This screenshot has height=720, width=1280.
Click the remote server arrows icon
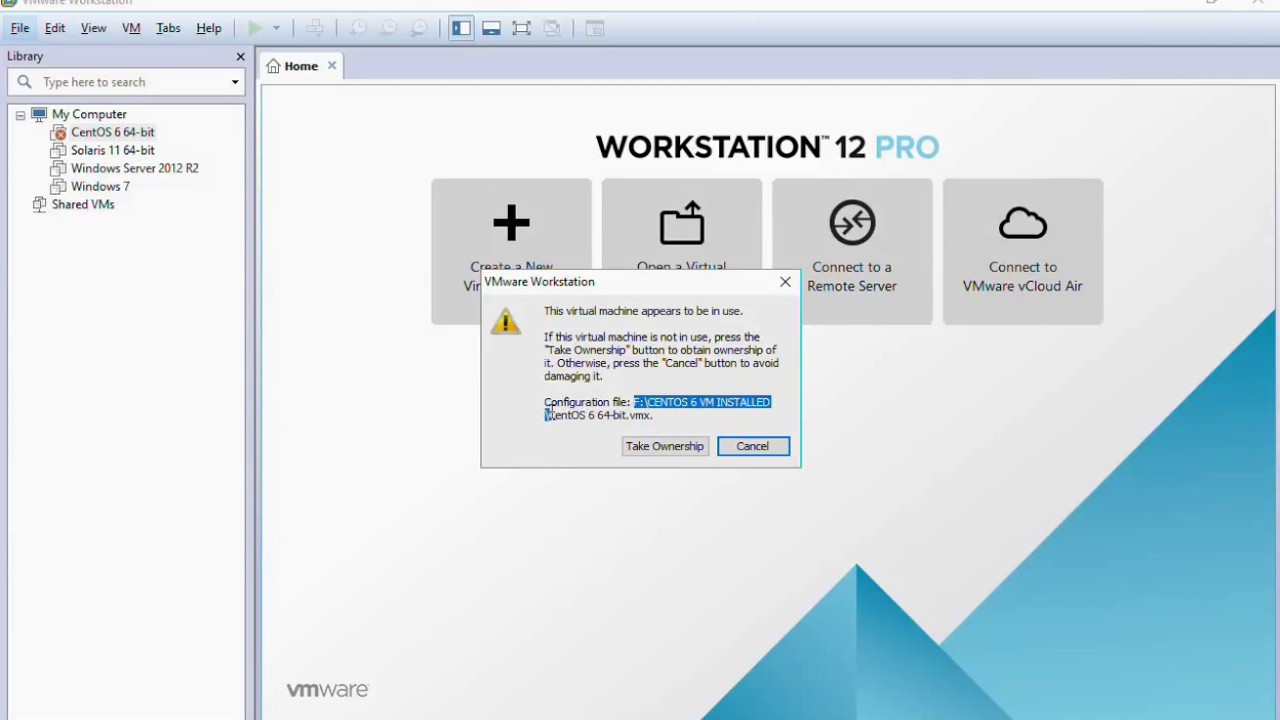tap(852, 223)
